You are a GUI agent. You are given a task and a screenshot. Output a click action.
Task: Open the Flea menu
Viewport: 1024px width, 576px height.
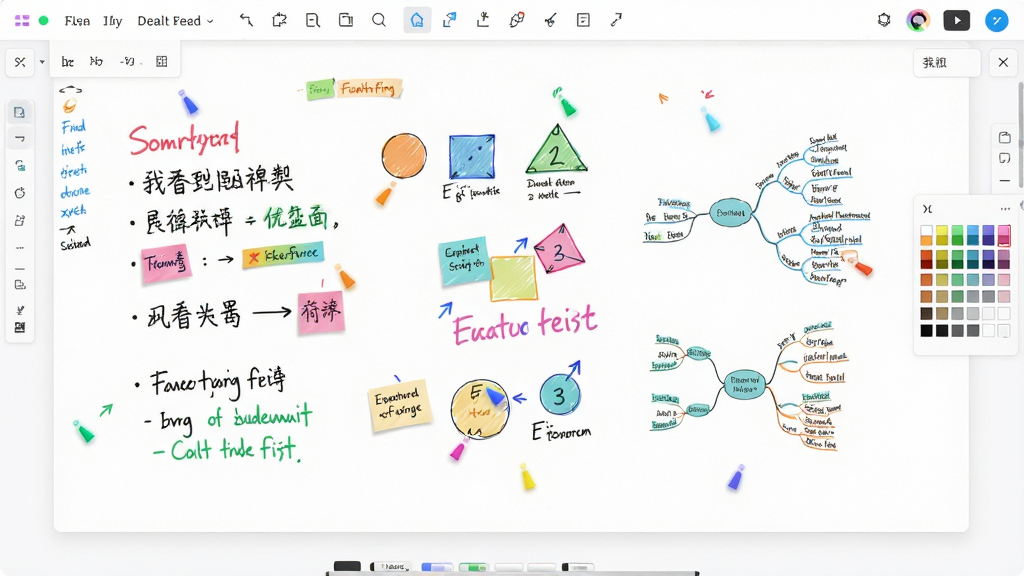77,21
